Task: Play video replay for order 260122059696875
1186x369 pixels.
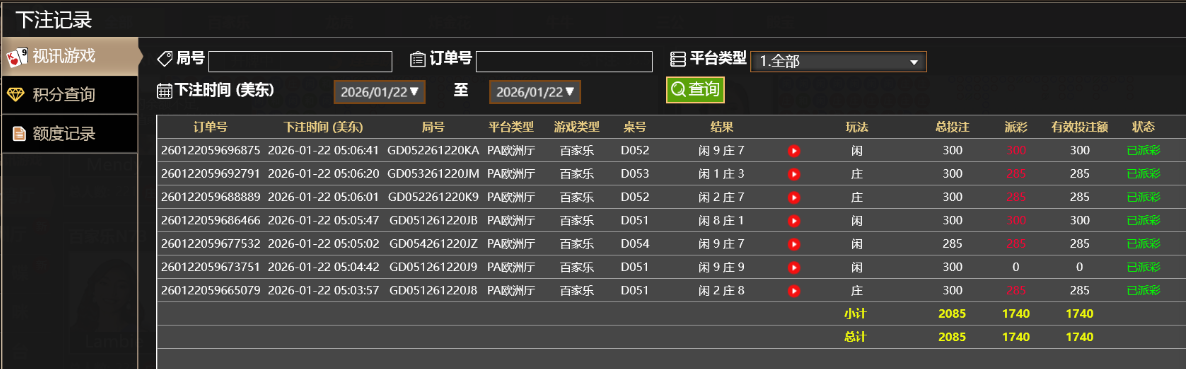Action: [793, 150]
